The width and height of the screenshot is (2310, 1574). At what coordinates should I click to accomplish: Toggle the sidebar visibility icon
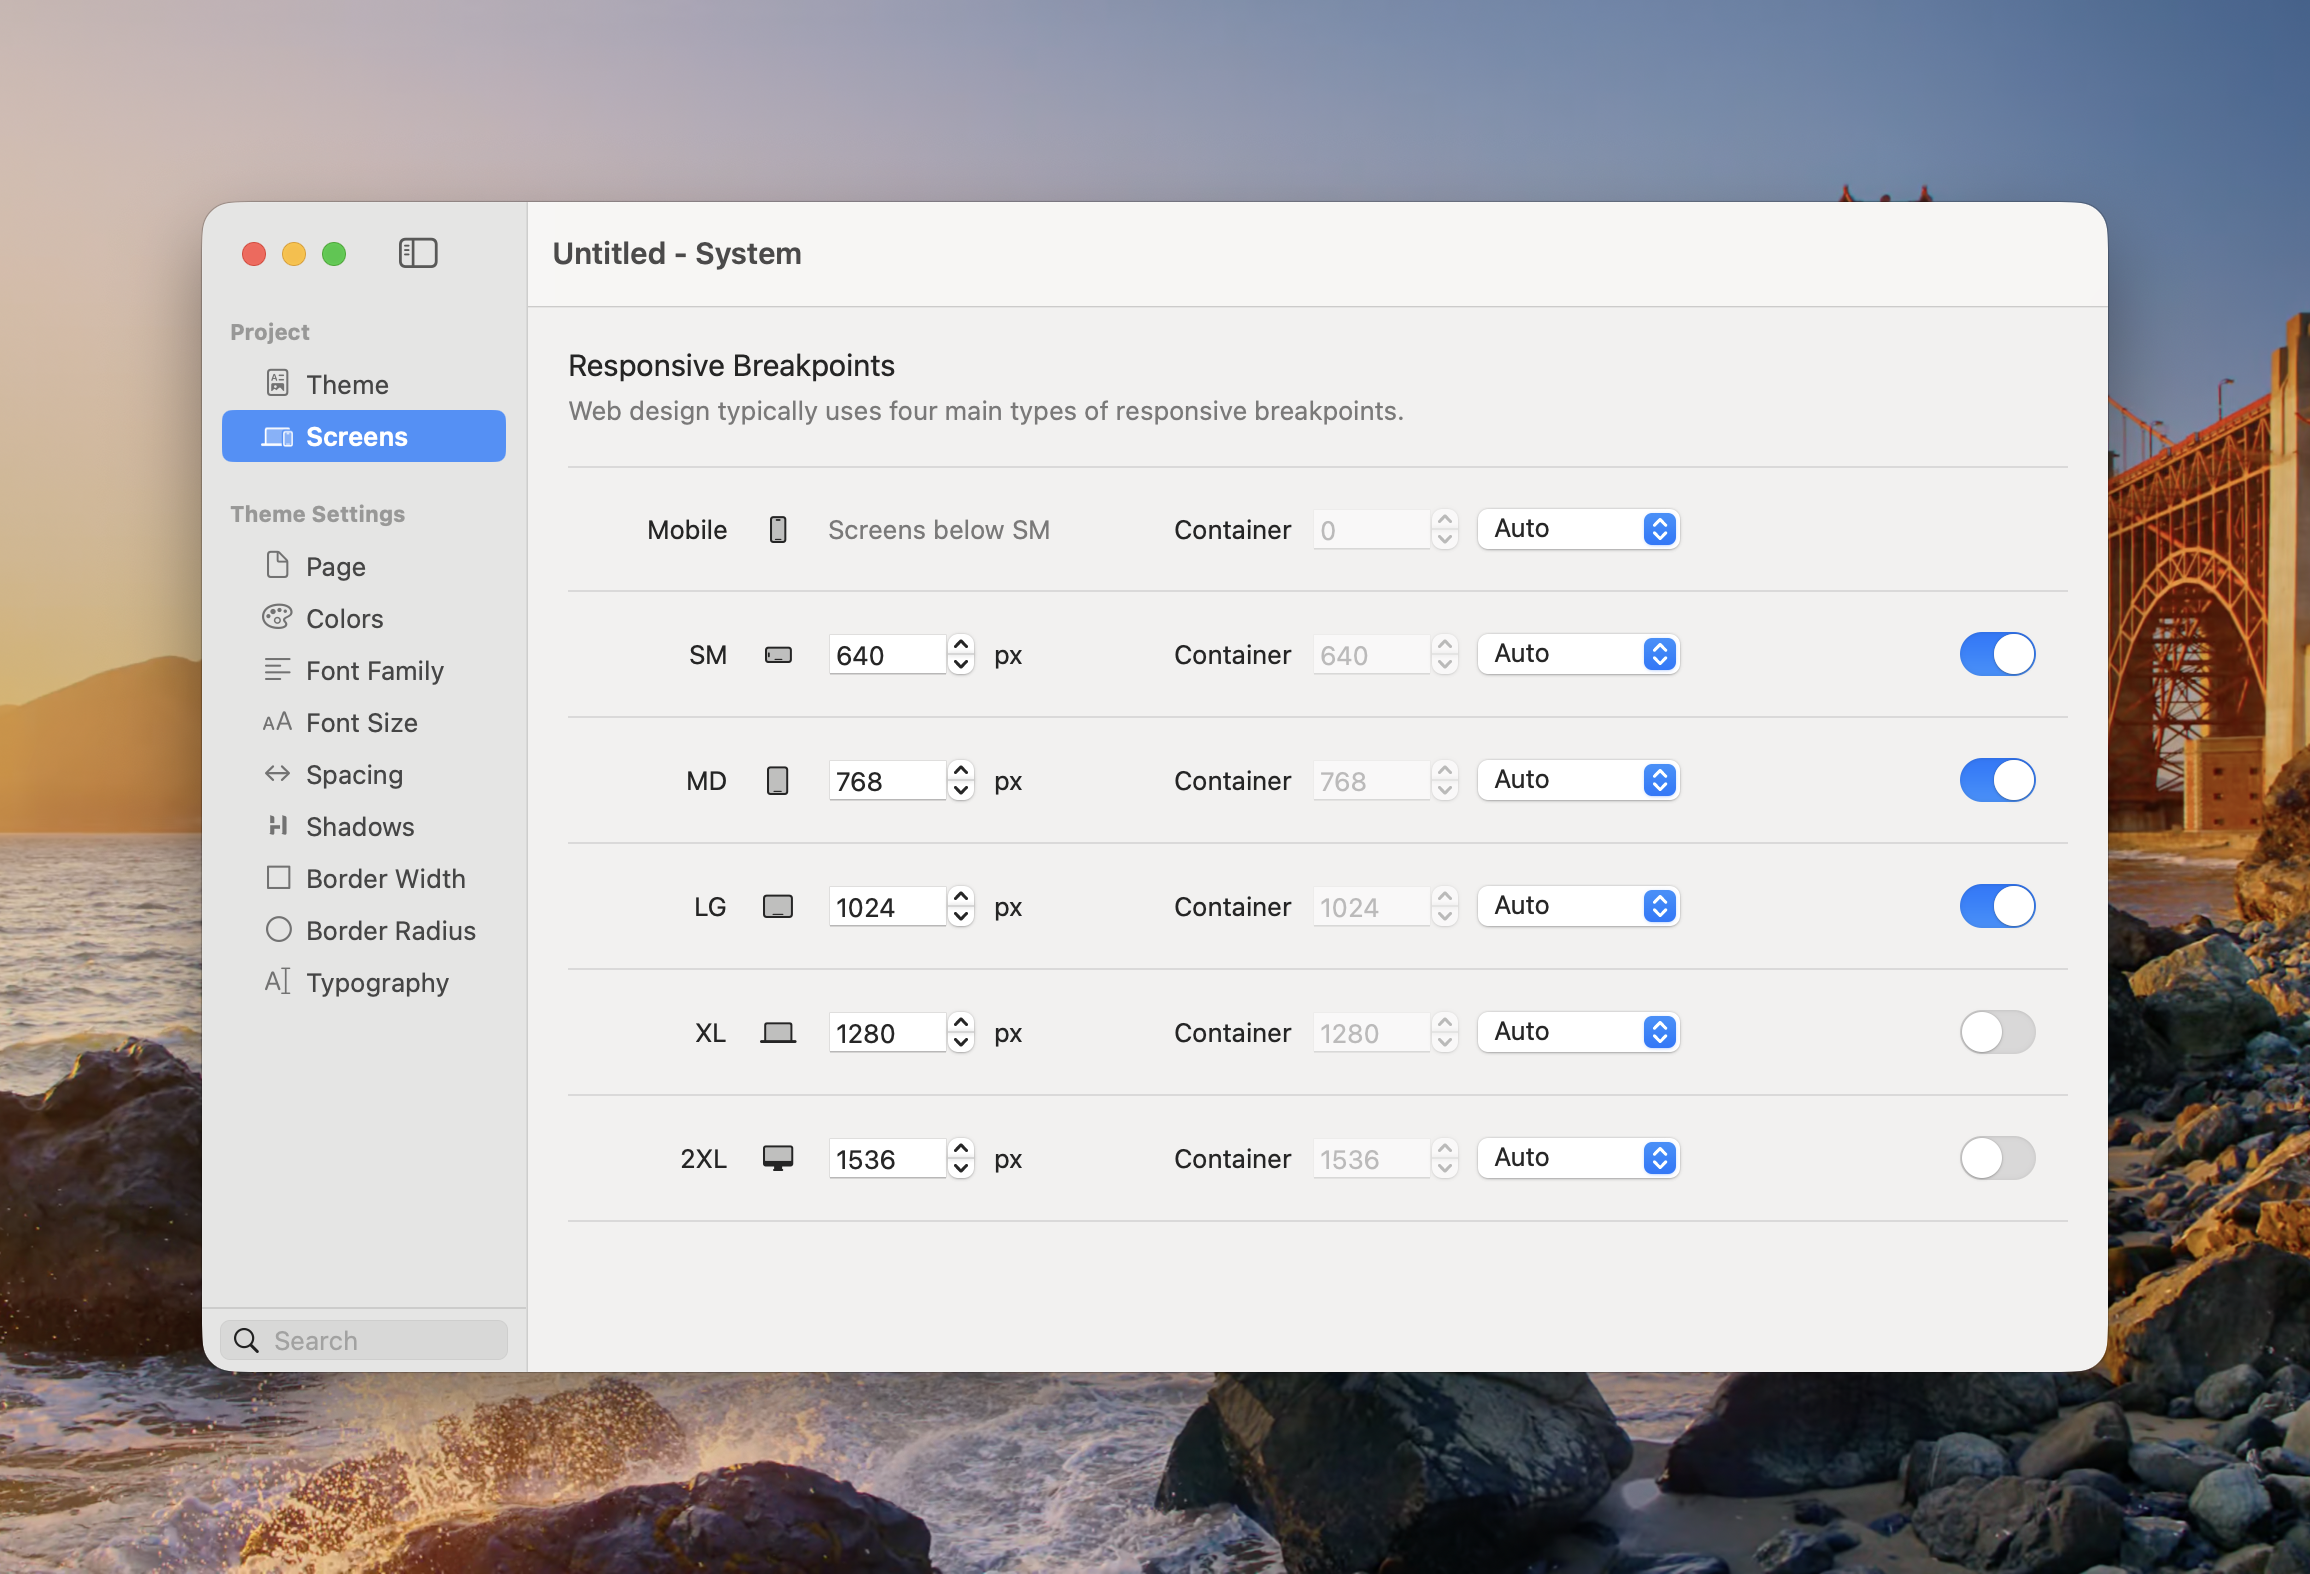418,253
